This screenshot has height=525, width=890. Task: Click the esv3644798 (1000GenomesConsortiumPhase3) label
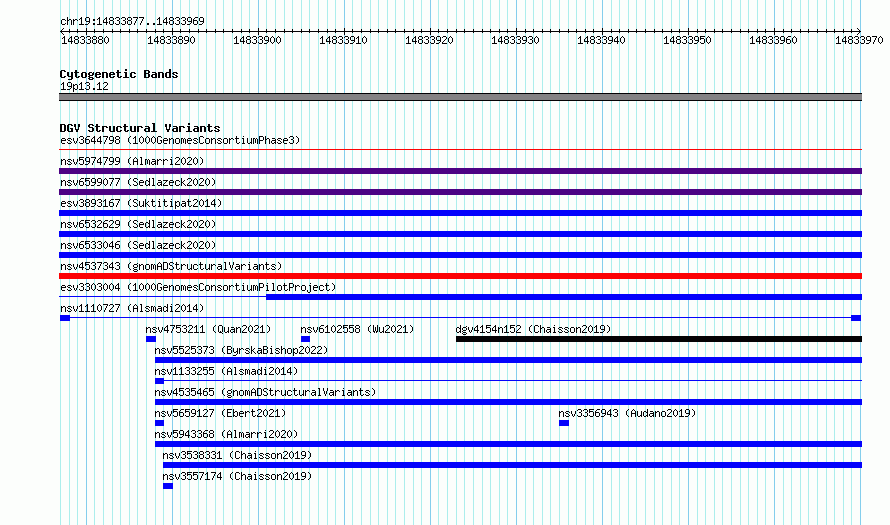[180, 140]
